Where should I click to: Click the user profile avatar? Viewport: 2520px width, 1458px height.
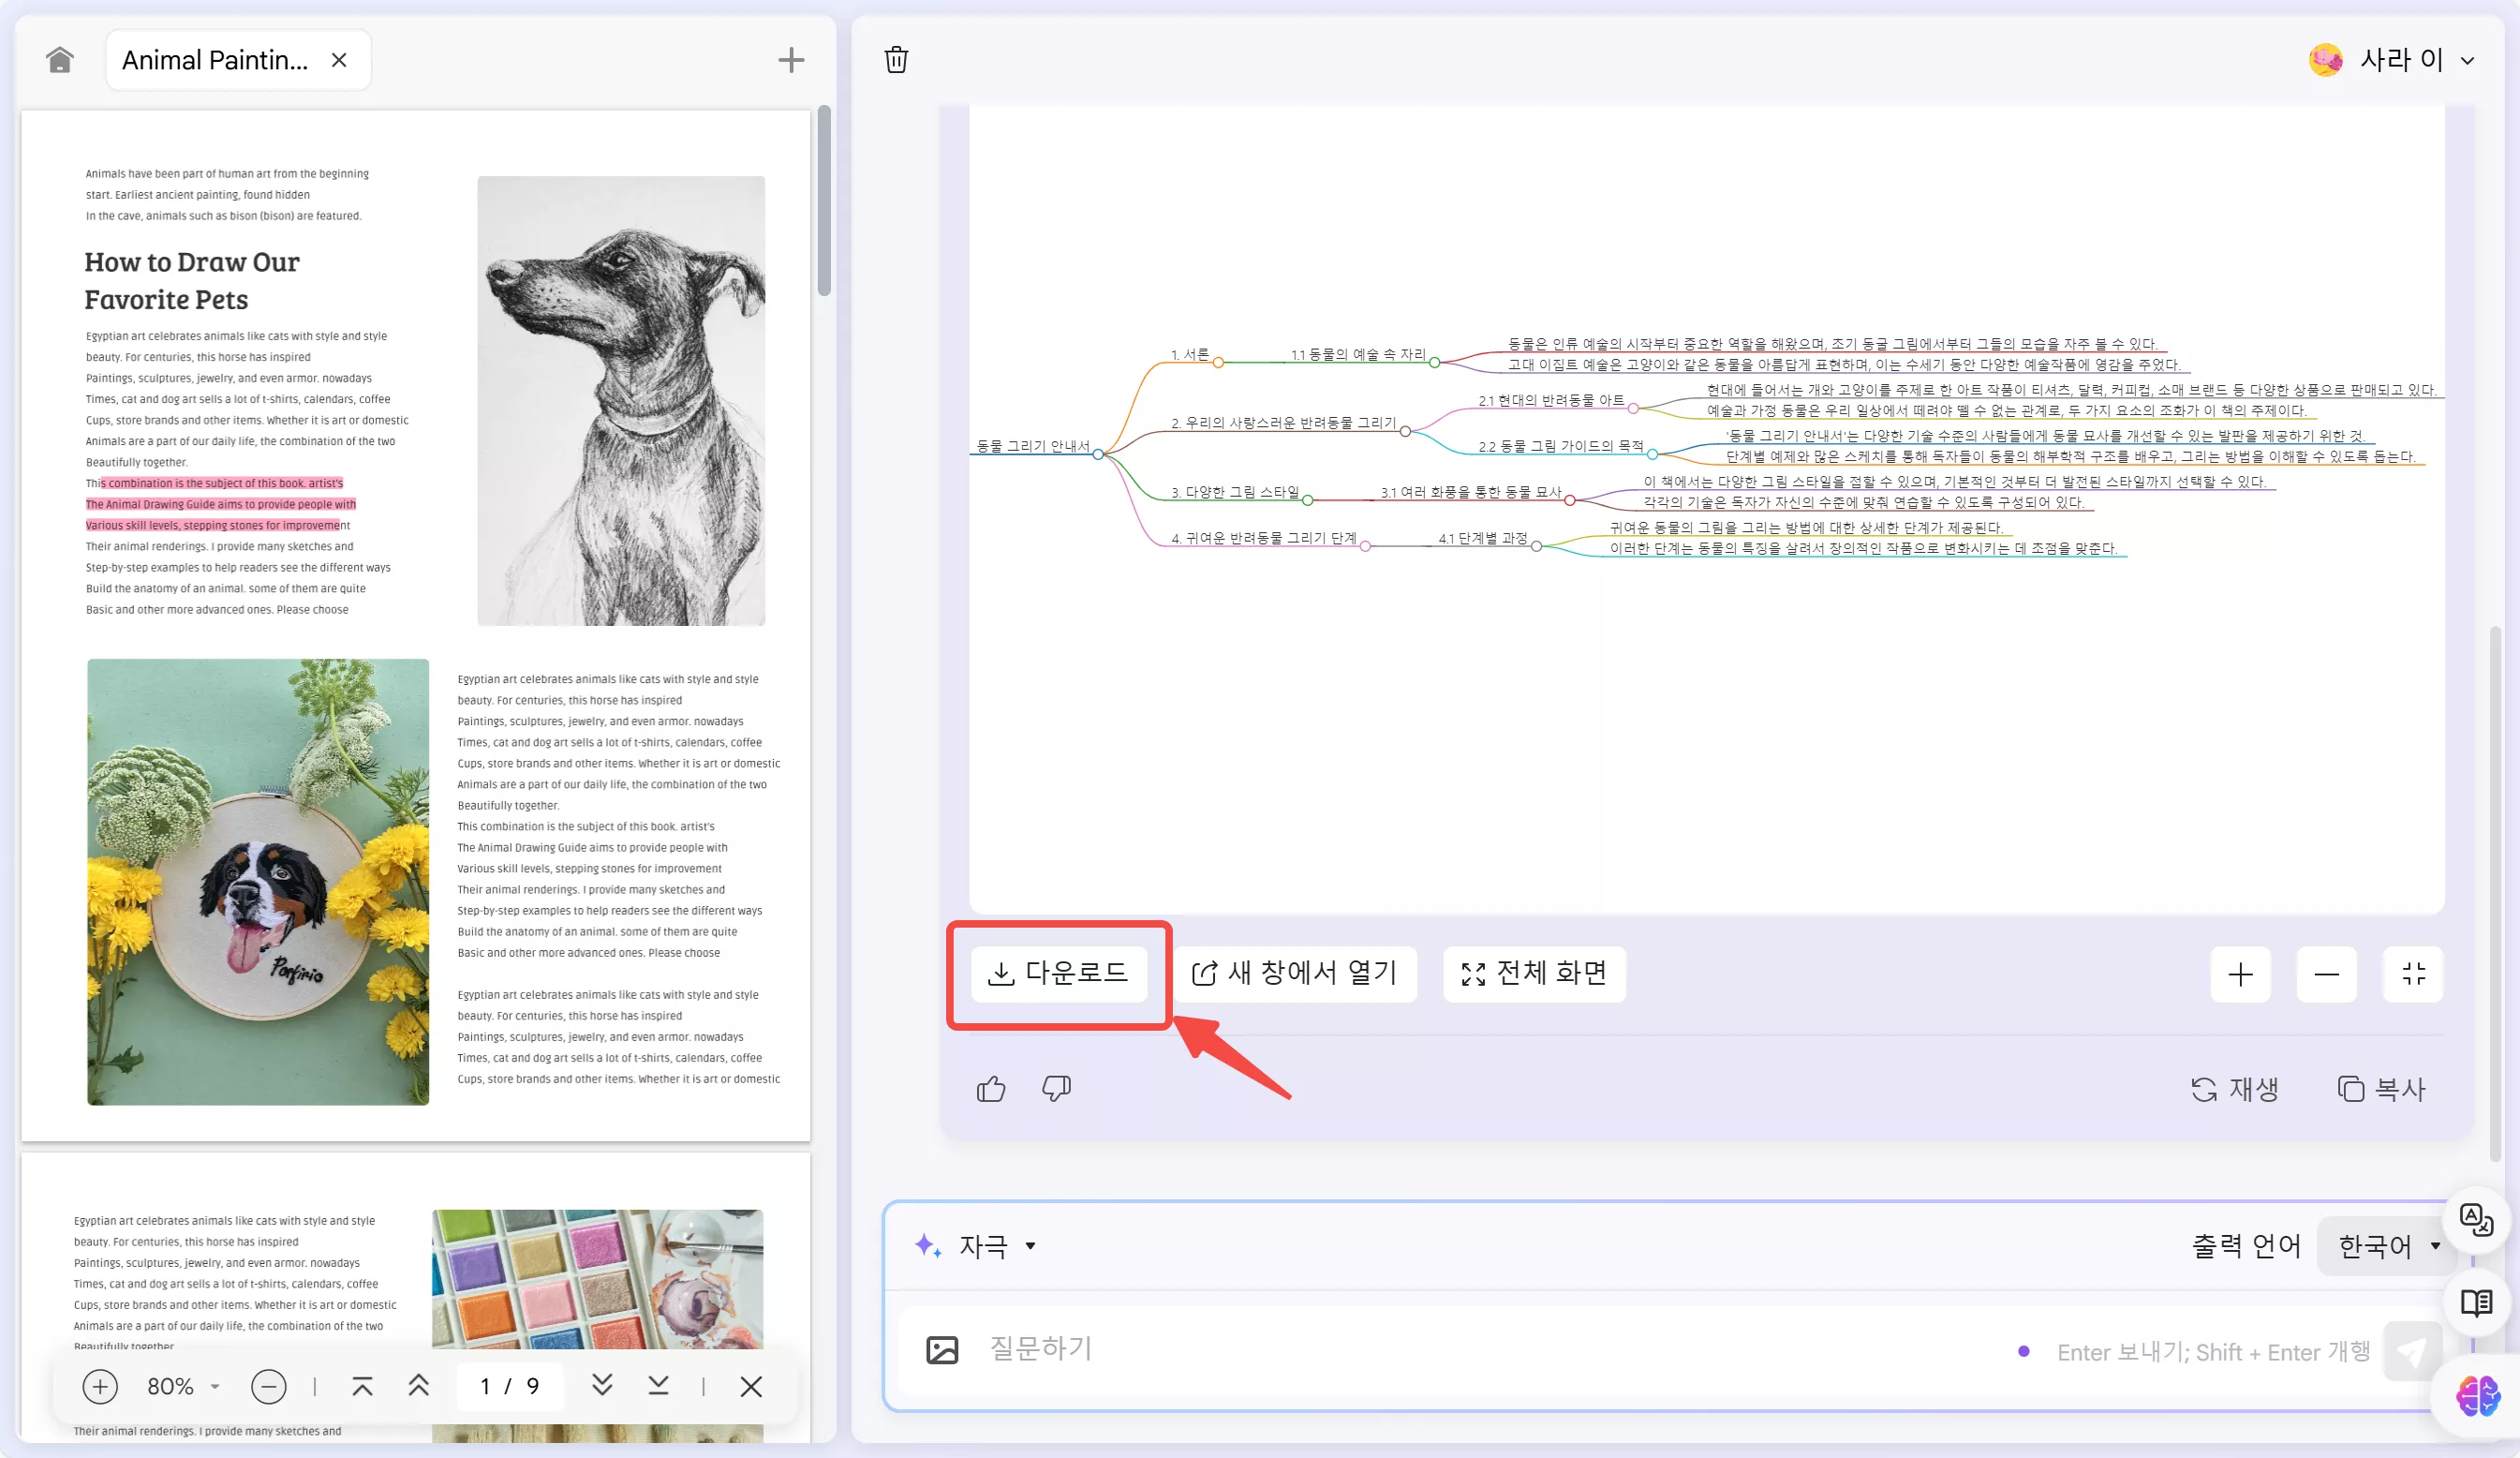2326,60
